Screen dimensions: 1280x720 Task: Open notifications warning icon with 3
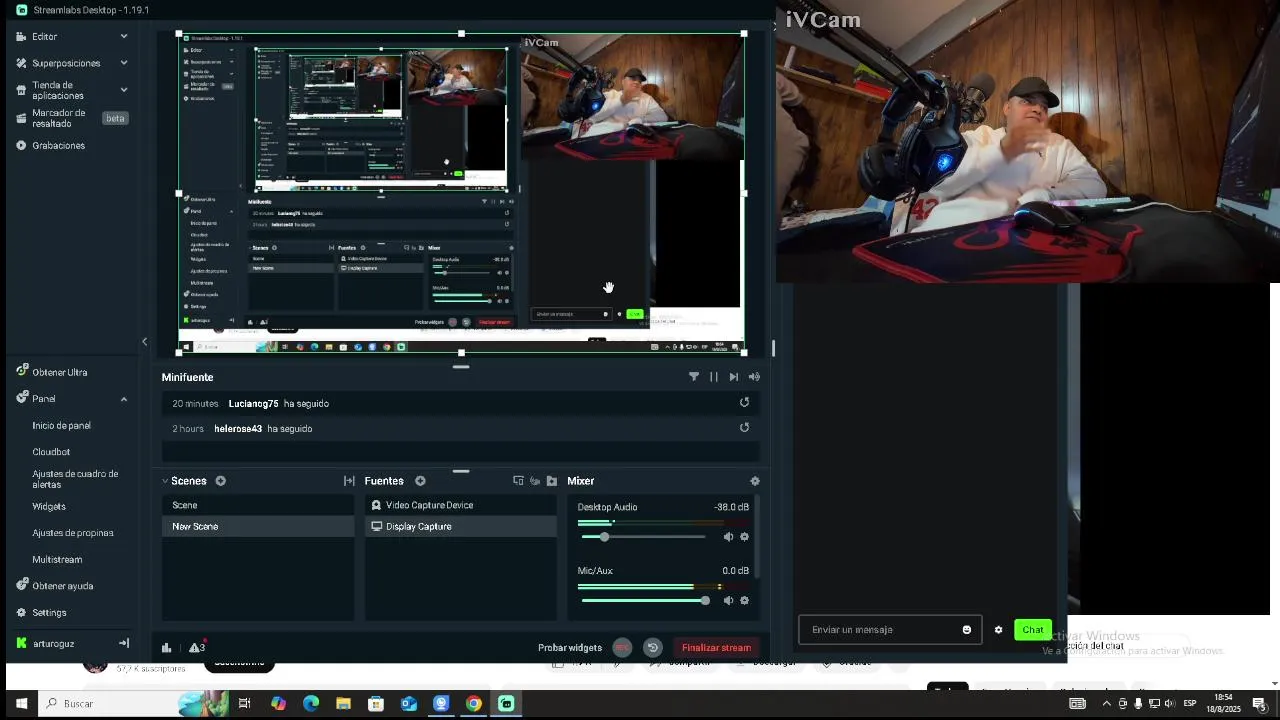pyautogui.click(x=197, y=647)
